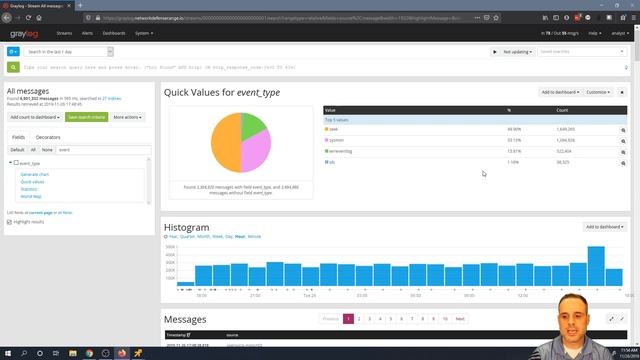
Task: Click the Graylog logo
Action: [x=24, y=33]
